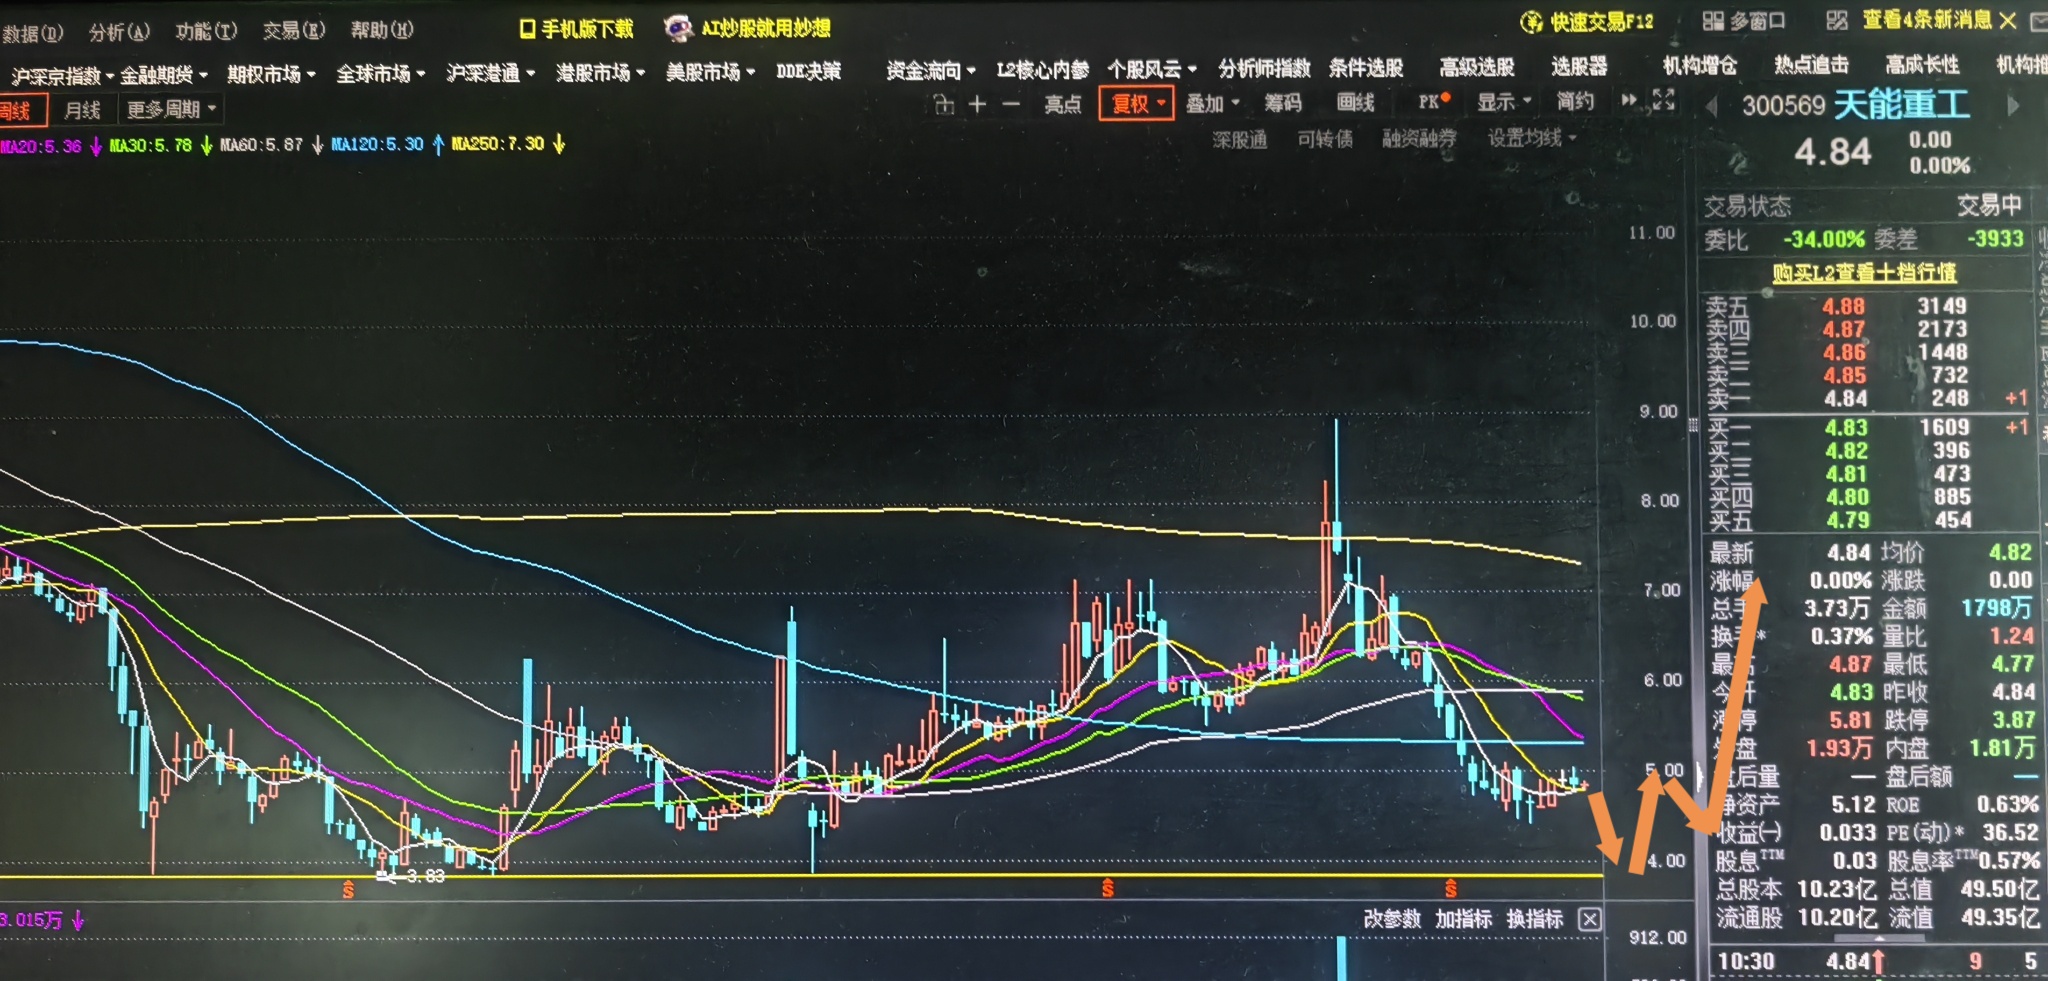Zoom in chart with plus icon

click(977, 104)
